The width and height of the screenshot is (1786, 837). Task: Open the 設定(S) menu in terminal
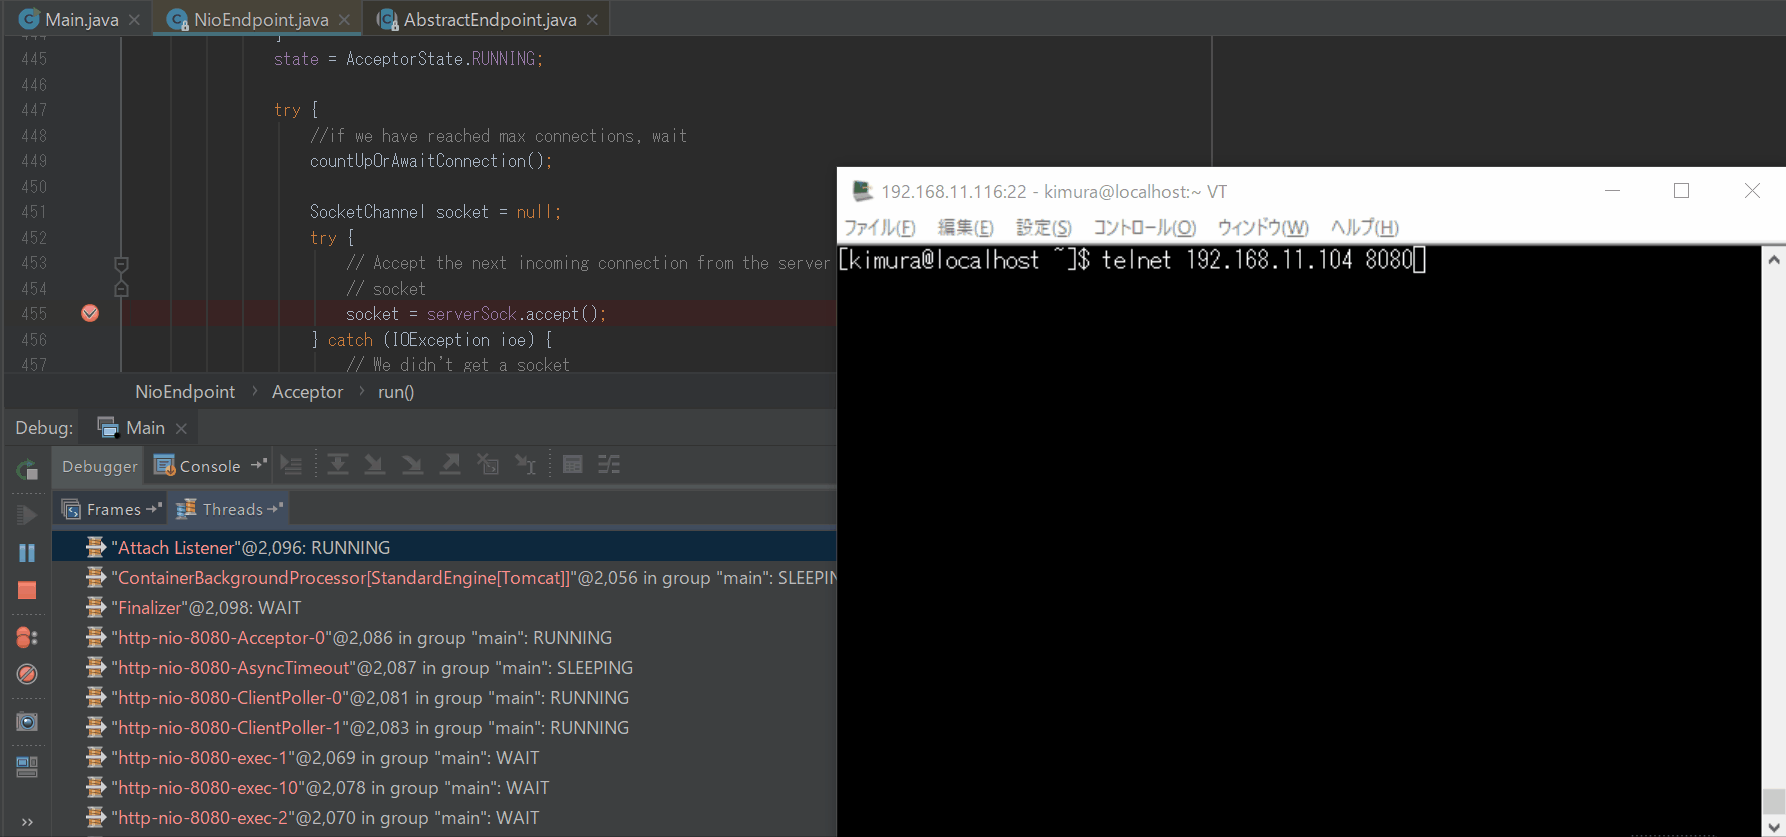pos(1043,227)
